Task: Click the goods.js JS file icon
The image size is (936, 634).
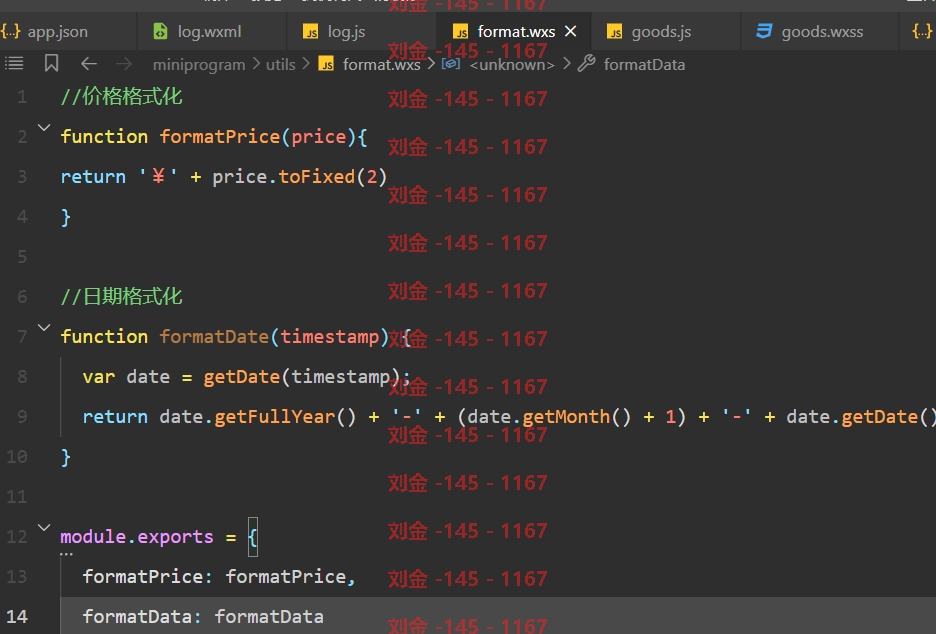Action: (x=614, y=32)
